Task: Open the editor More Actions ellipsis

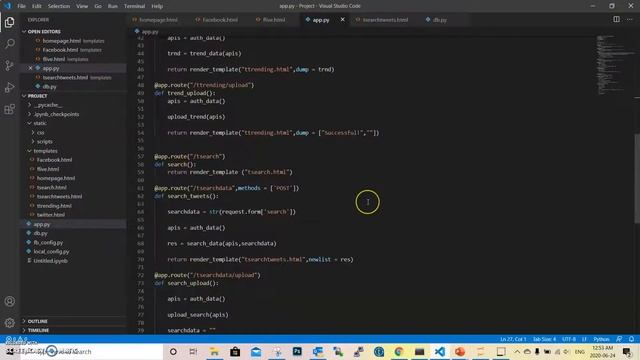Action: (630, 19)
